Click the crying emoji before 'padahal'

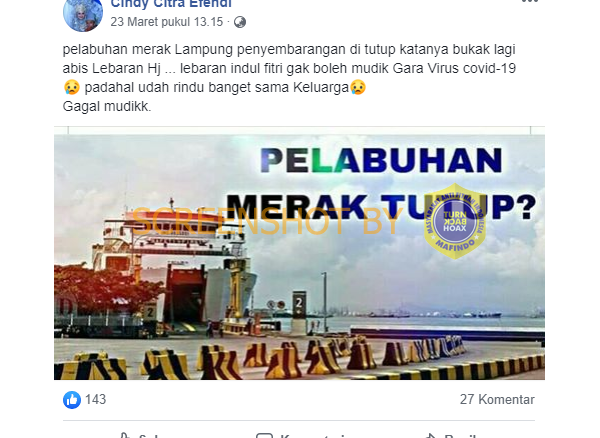[x=72, y=87]
